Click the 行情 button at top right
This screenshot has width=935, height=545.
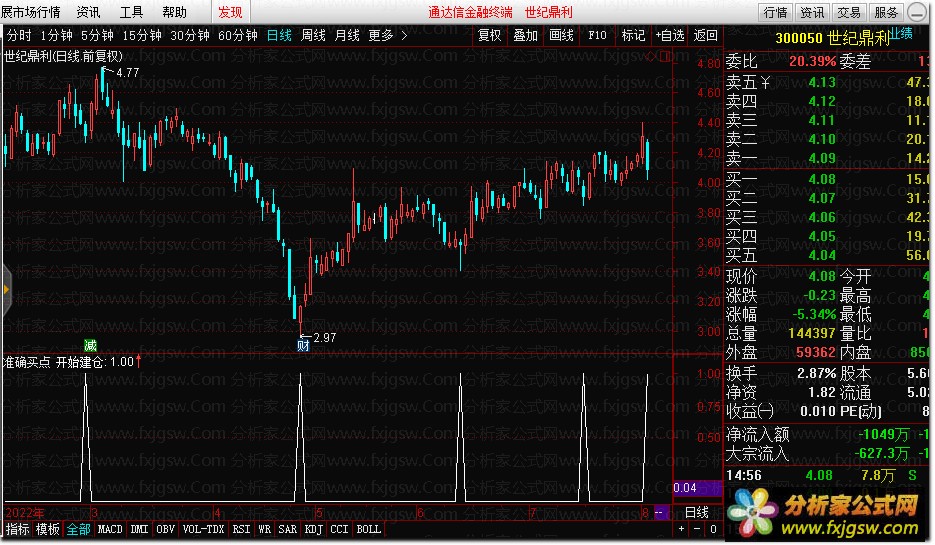pos(775,12)
